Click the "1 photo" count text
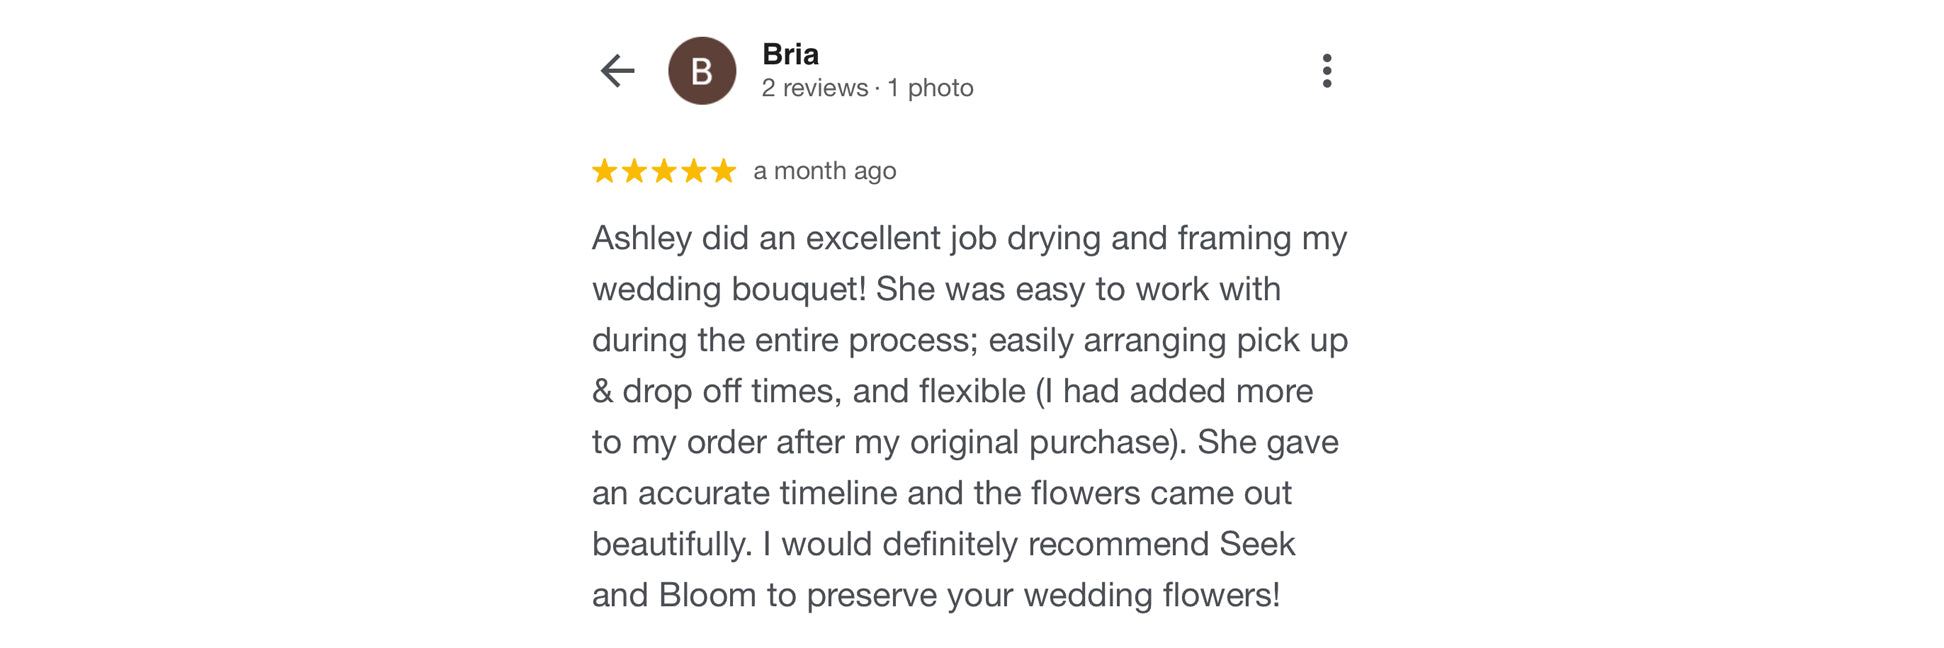1944x648 pixels. tap(930, 88)
